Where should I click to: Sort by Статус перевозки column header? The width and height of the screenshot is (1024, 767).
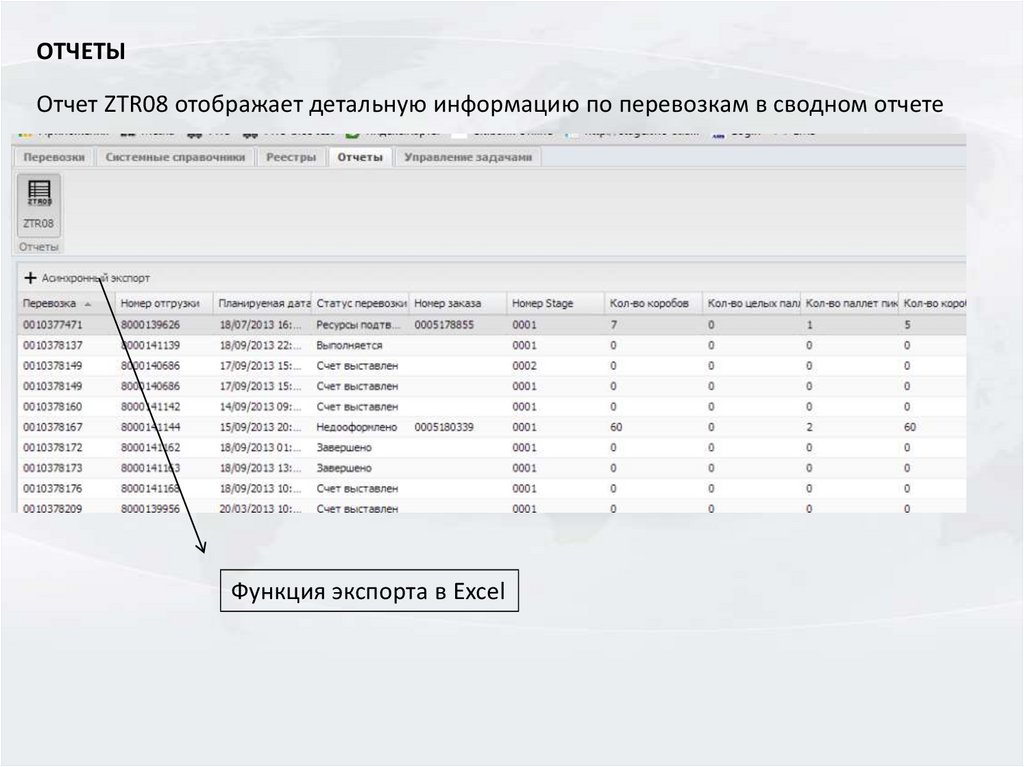click(360, 303)
